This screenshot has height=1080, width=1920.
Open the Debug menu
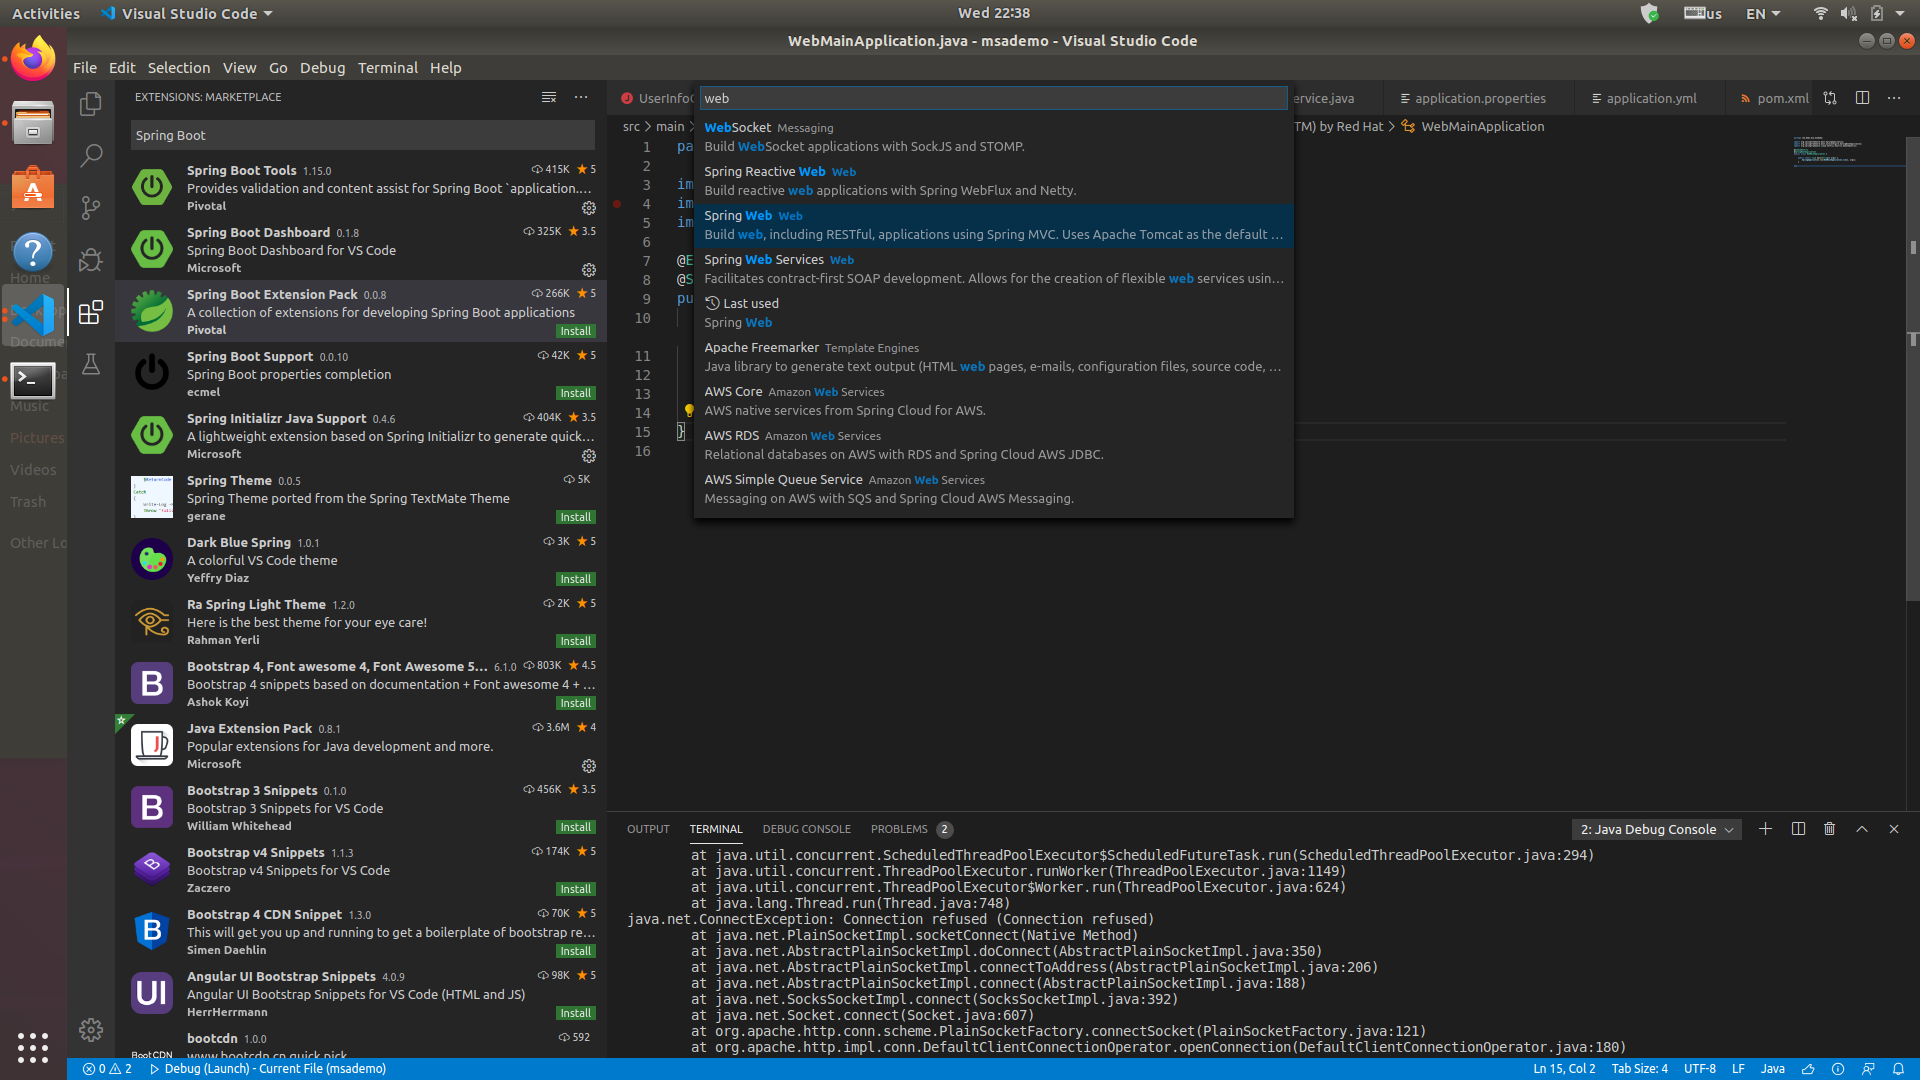(x=322, y=68)
